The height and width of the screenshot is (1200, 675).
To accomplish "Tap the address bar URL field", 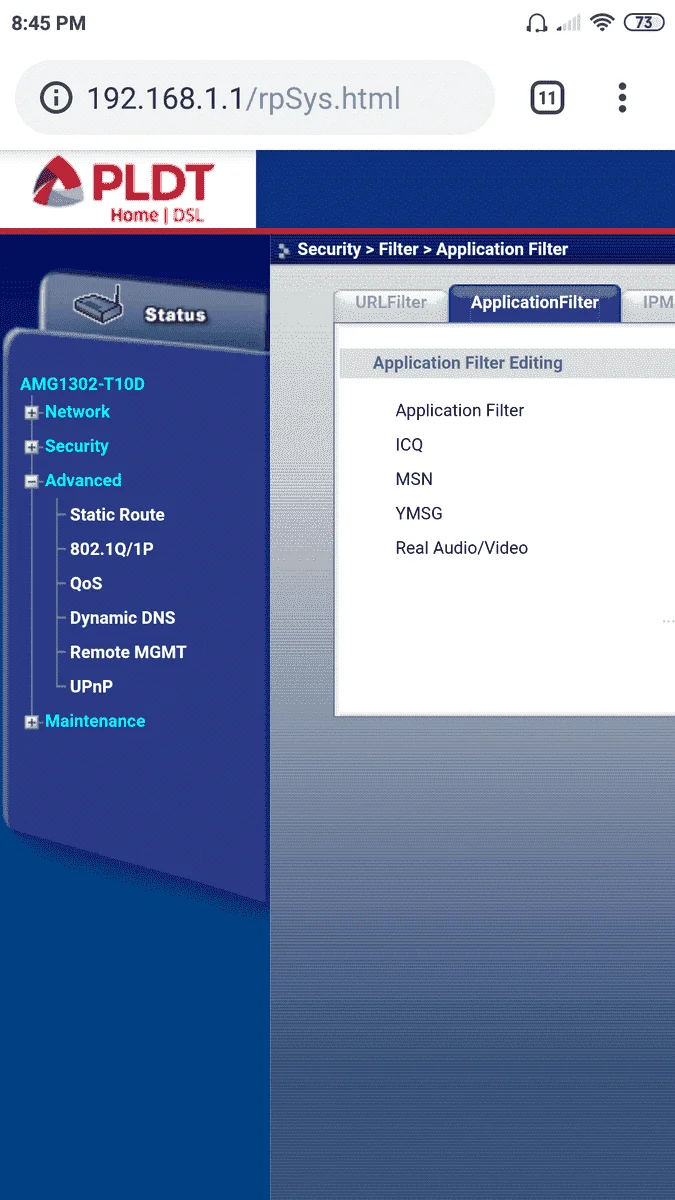I will [255, 98].
